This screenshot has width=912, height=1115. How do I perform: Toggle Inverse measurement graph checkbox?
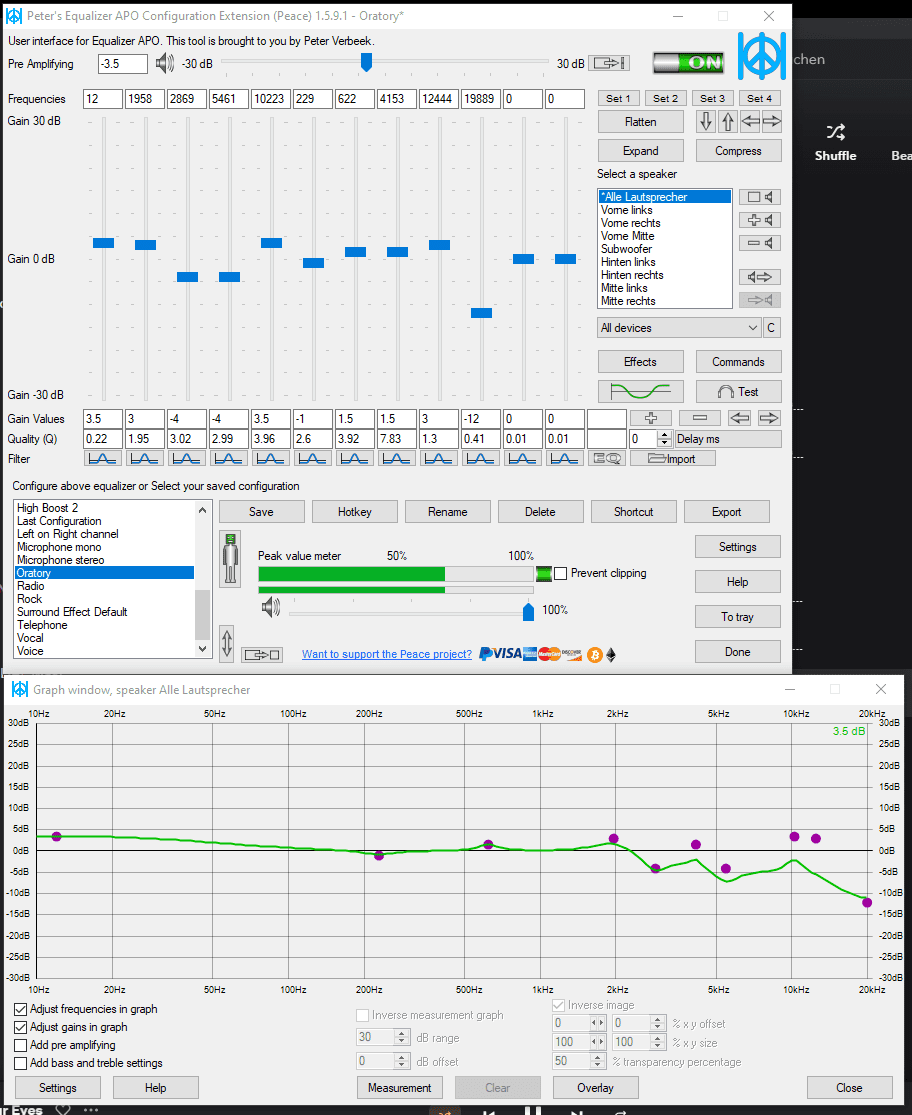tap(363, 1015)
